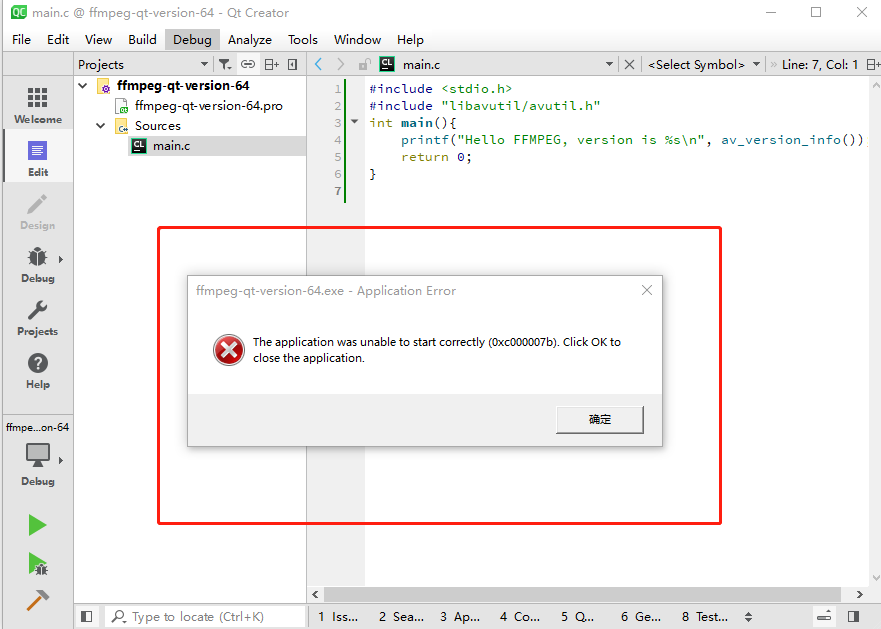881x629 pixels.
Task: Open the Build menu
Action: [142, 40]
